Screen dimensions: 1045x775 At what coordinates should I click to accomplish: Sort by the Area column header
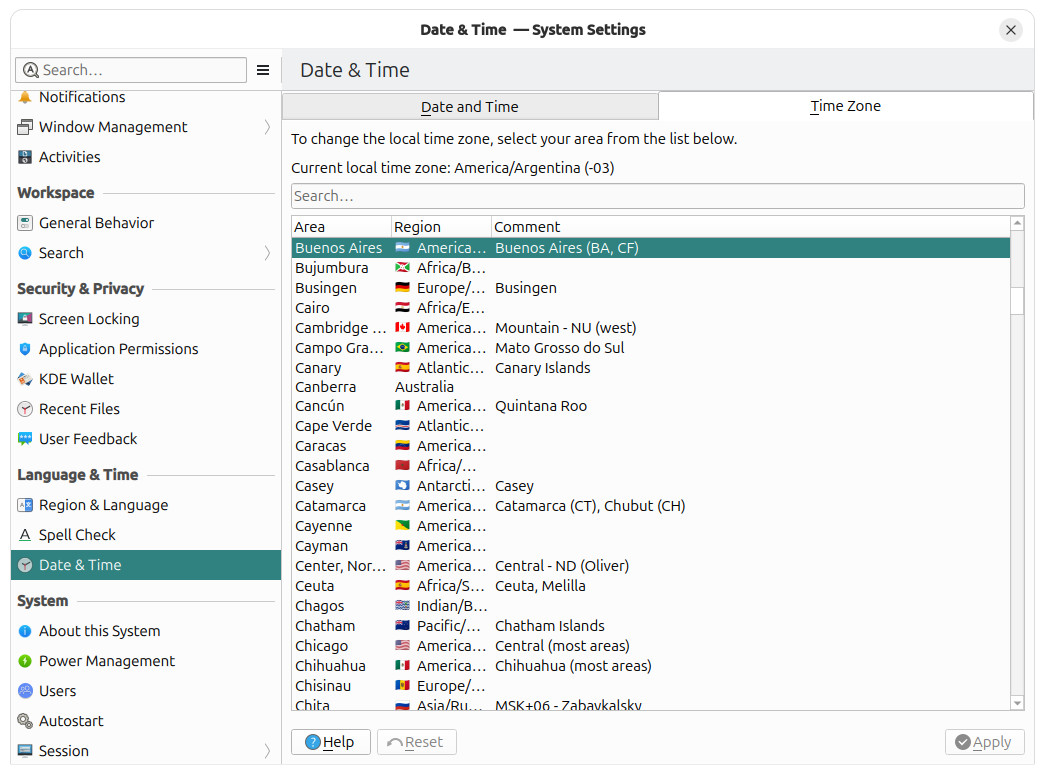[341, 227]
